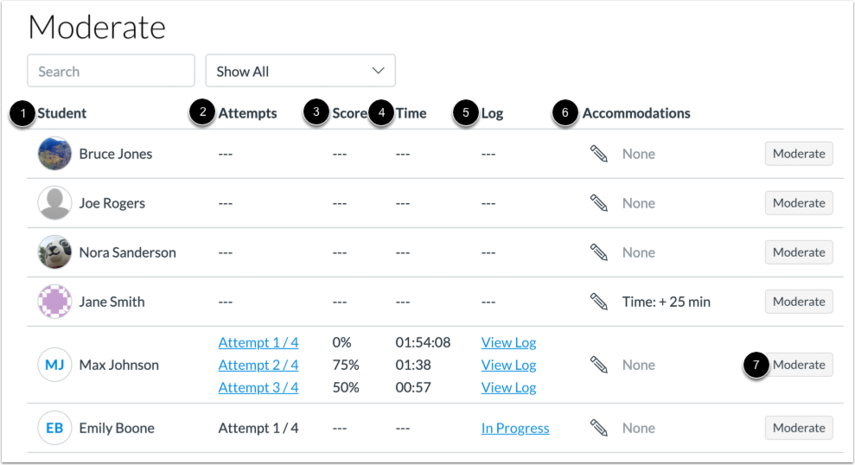Screen dimensions: 855x465
Task: Open Max Johnson's accommodations pencil icon
Action: [599, 365]
